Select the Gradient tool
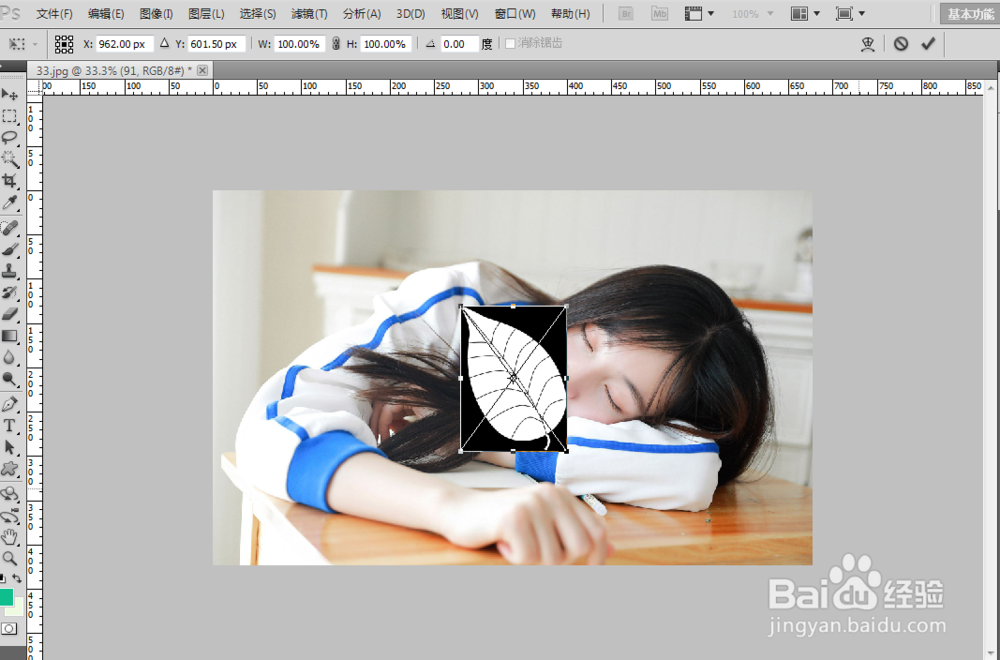Image resolution: width=1000 pixels, height=660 pixels. [x=10, y=336]
